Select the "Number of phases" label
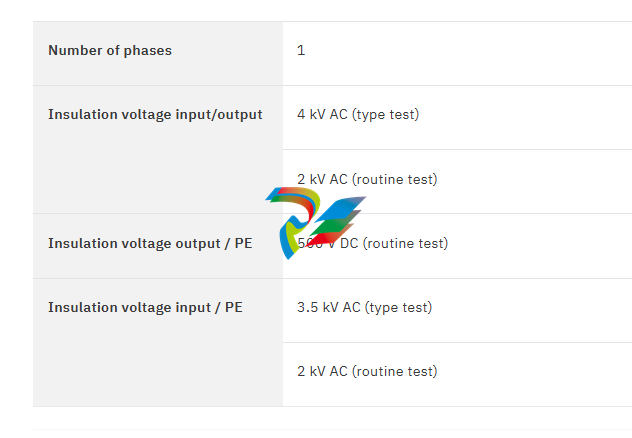 click(110, 51)
